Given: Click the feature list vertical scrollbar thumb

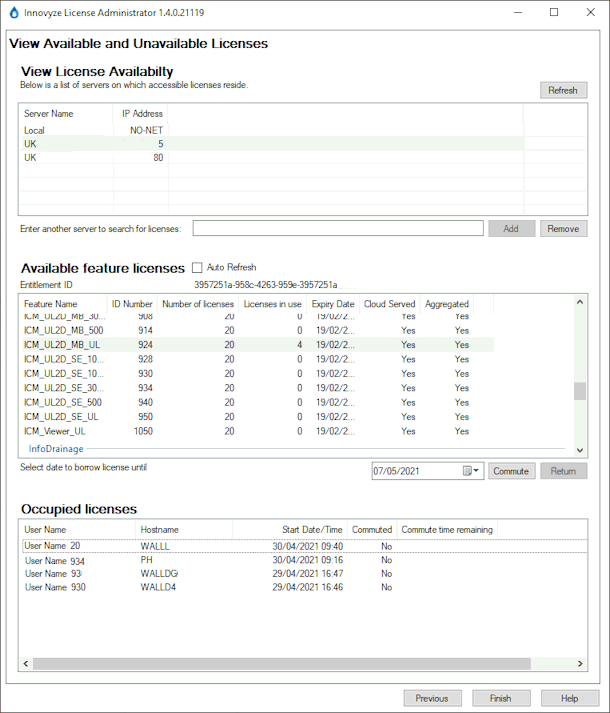Looking at the screenshot, I should point(580,391).
